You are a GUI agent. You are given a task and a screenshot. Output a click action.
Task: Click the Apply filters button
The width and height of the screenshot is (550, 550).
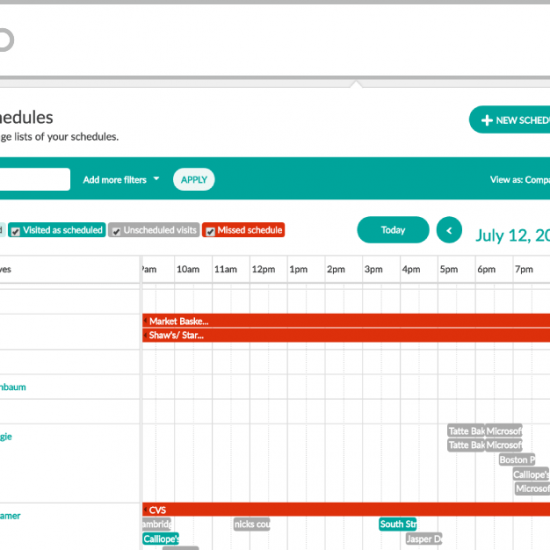tap(194, 180)
